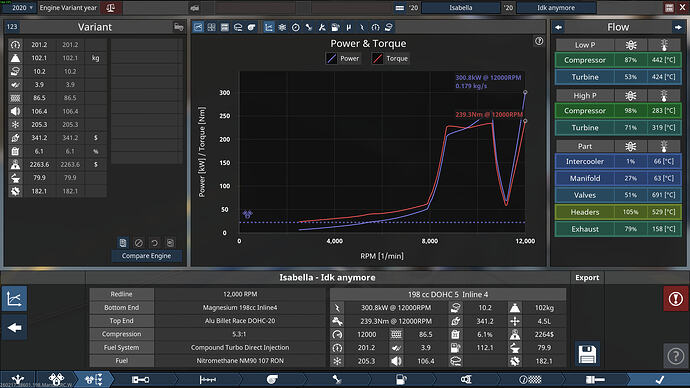
Task: Click the back arrow button on left sidebar
Action: coord(14,328)
